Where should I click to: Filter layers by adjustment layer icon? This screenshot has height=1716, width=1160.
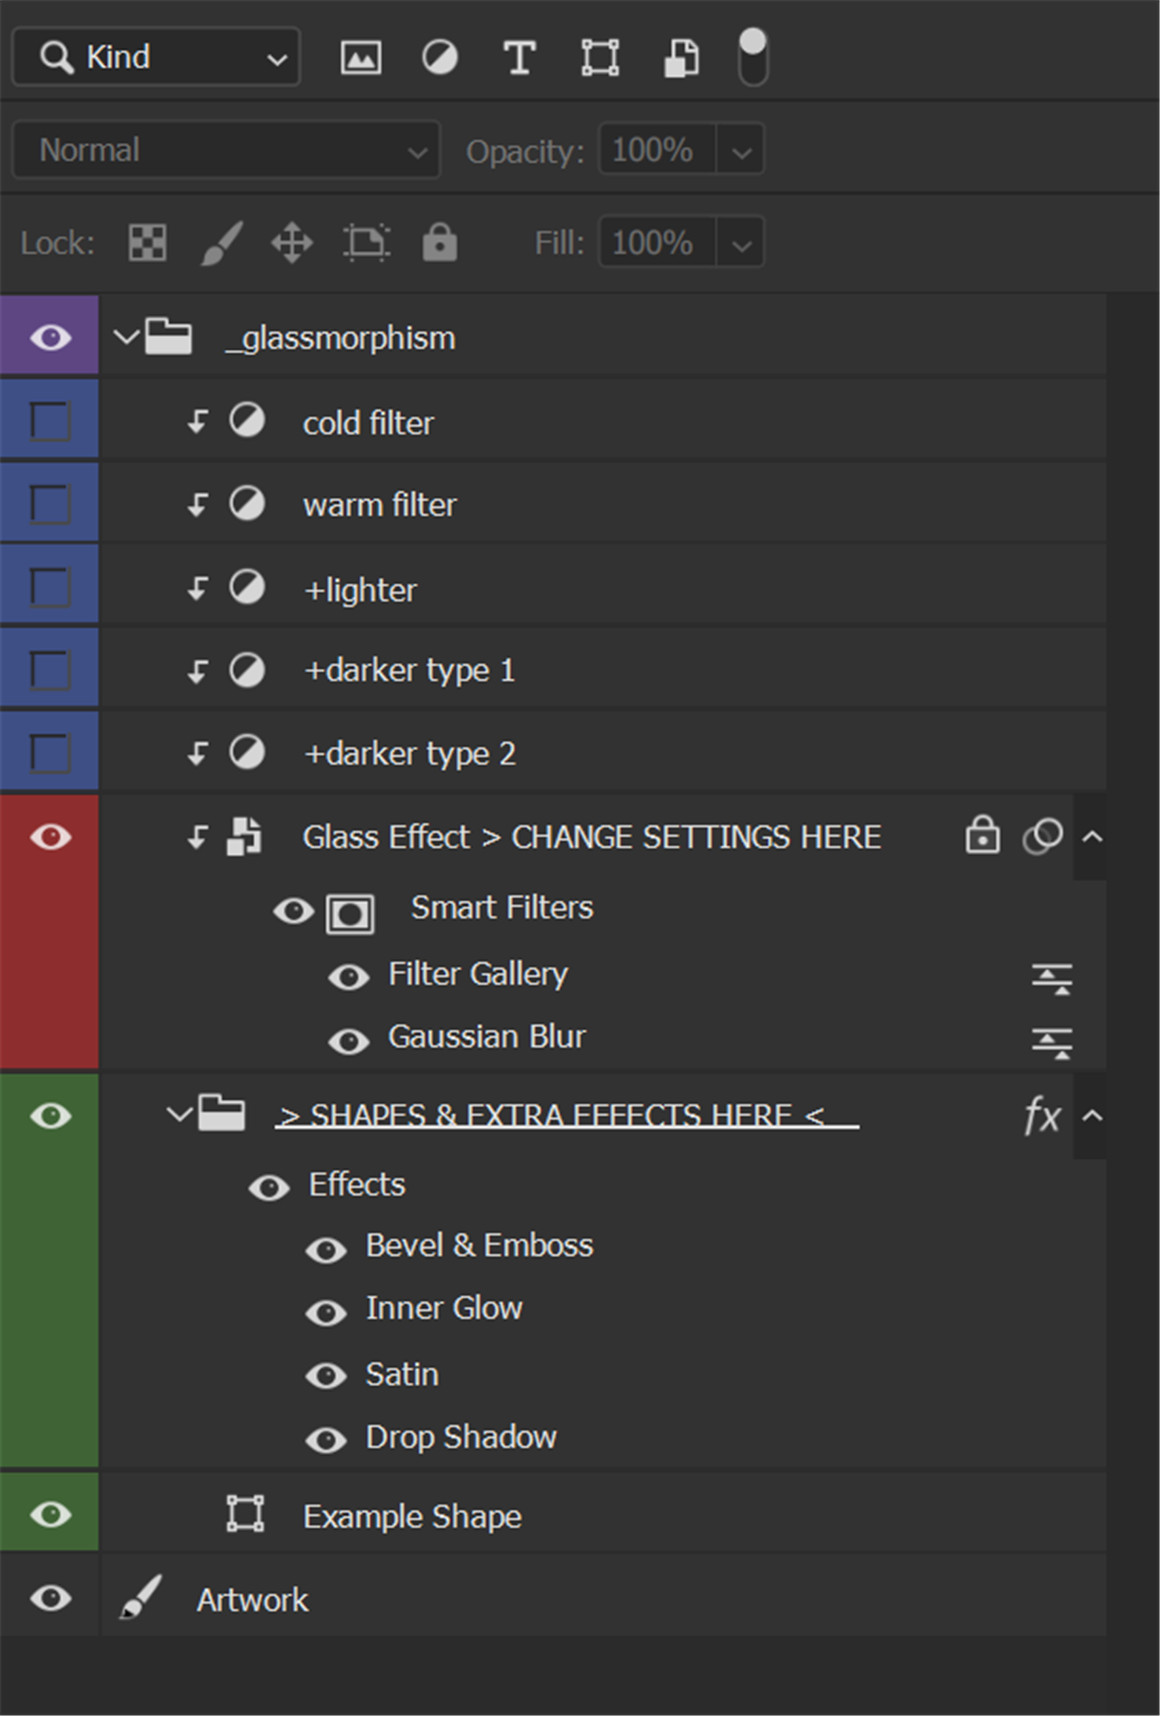pyautogui.click(x=440, y=58)
